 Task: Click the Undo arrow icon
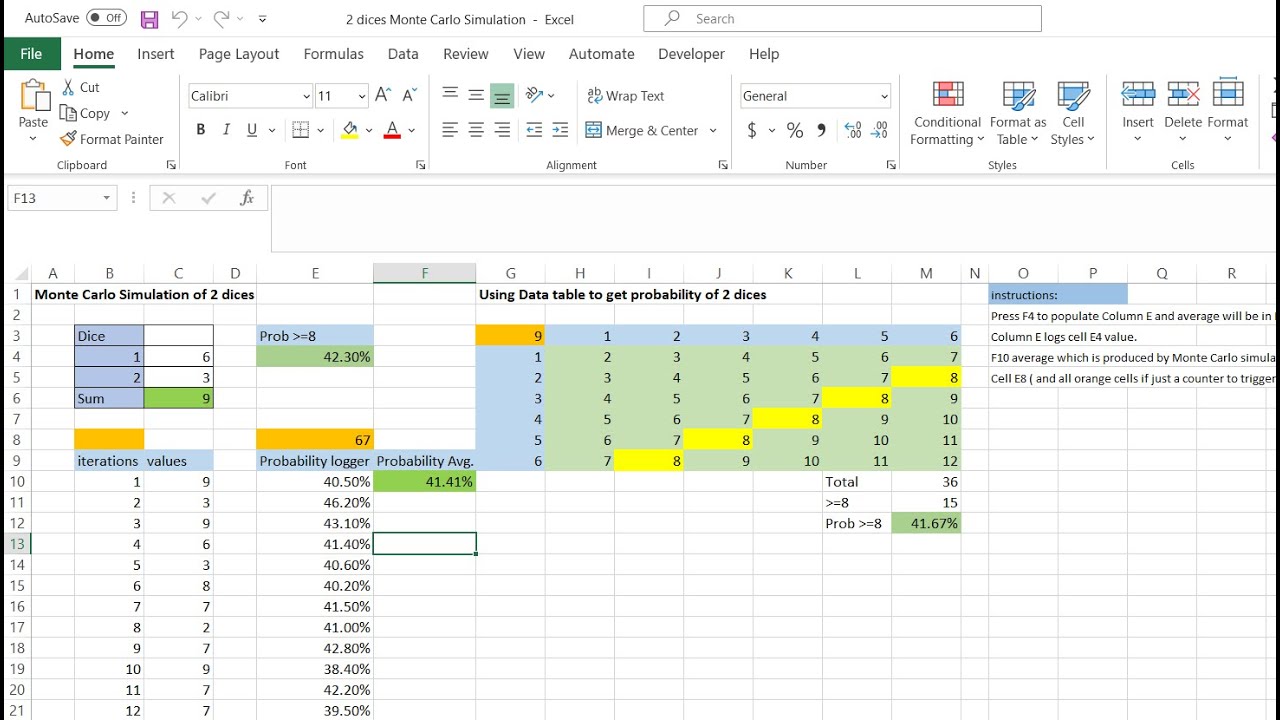(x=180, y=18)
